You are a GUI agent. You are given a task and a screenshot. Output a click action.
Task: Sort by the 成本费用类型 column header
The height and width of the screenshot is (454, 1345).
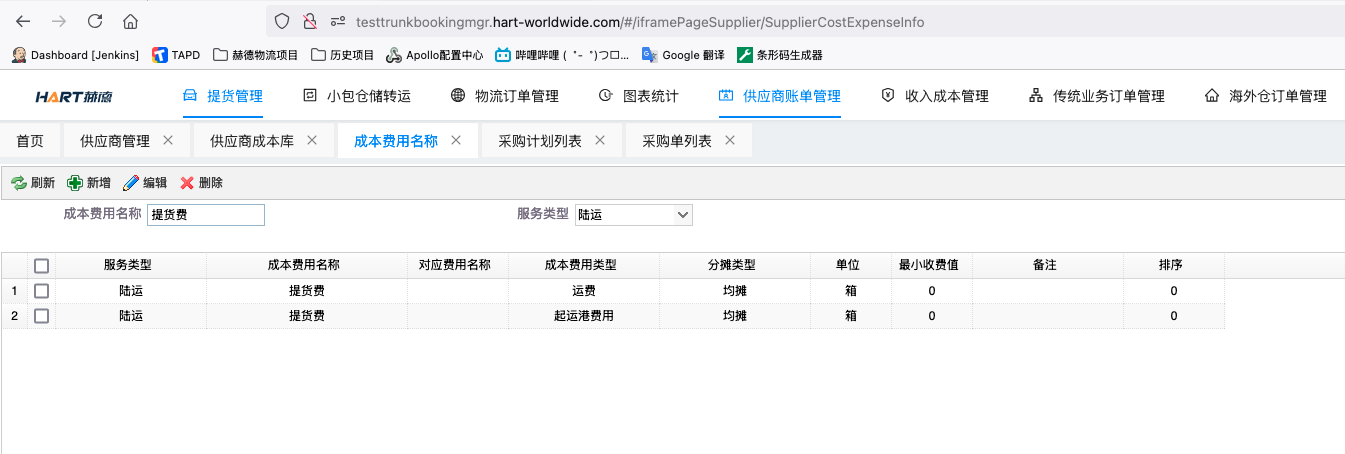[x=583, y=265]
